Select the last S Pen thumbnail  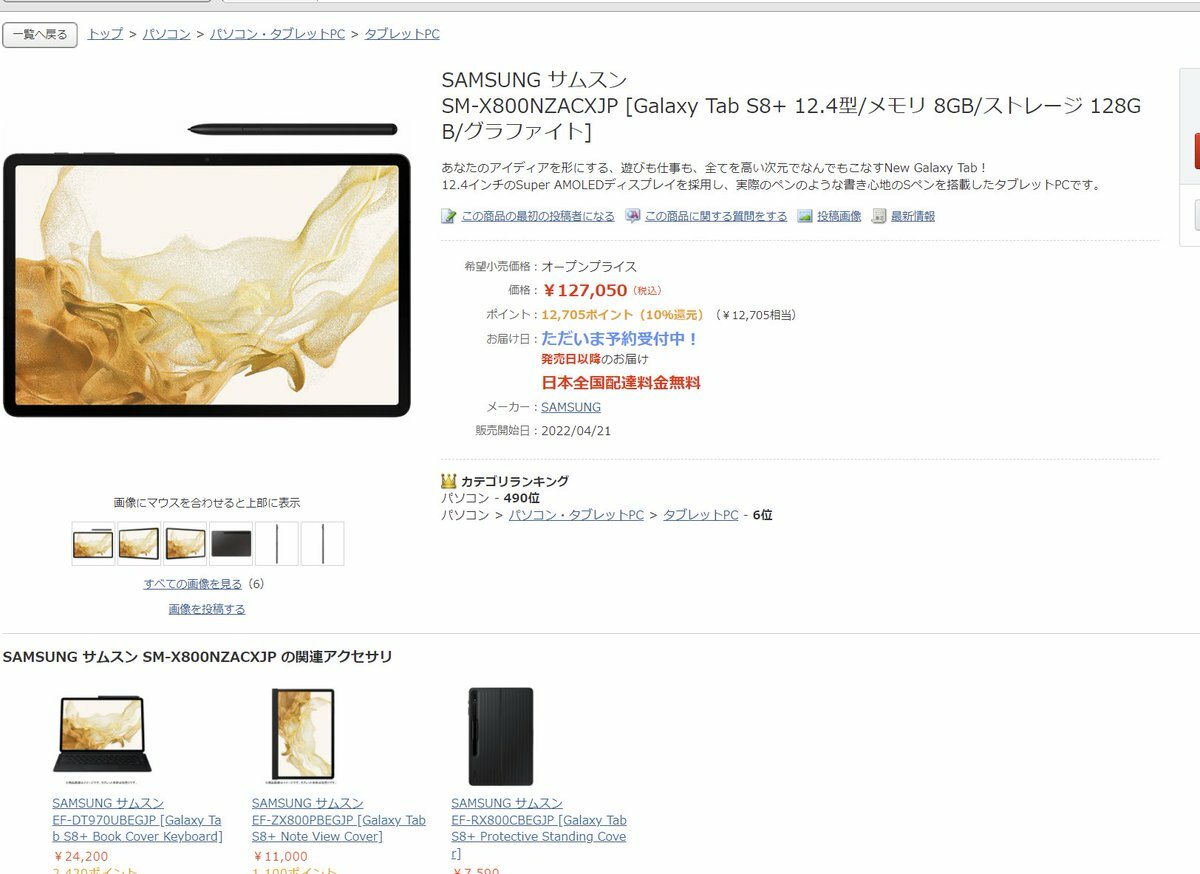[323, 544]
